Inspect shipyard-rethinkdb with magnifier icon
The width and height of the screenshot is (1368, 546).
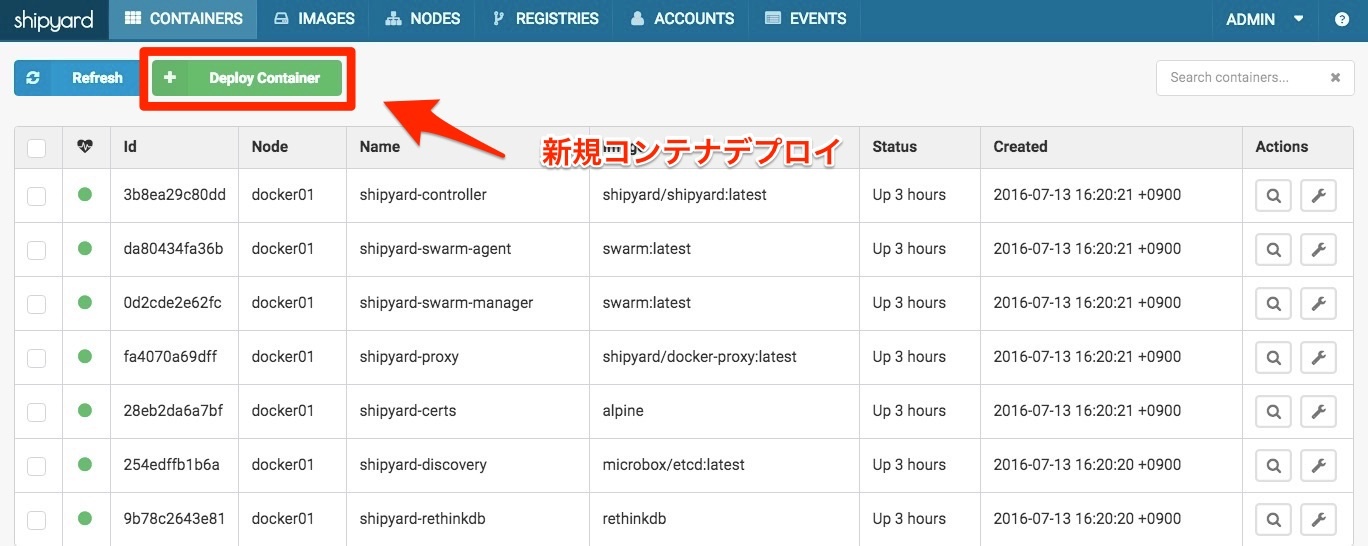click(1273, 520)
